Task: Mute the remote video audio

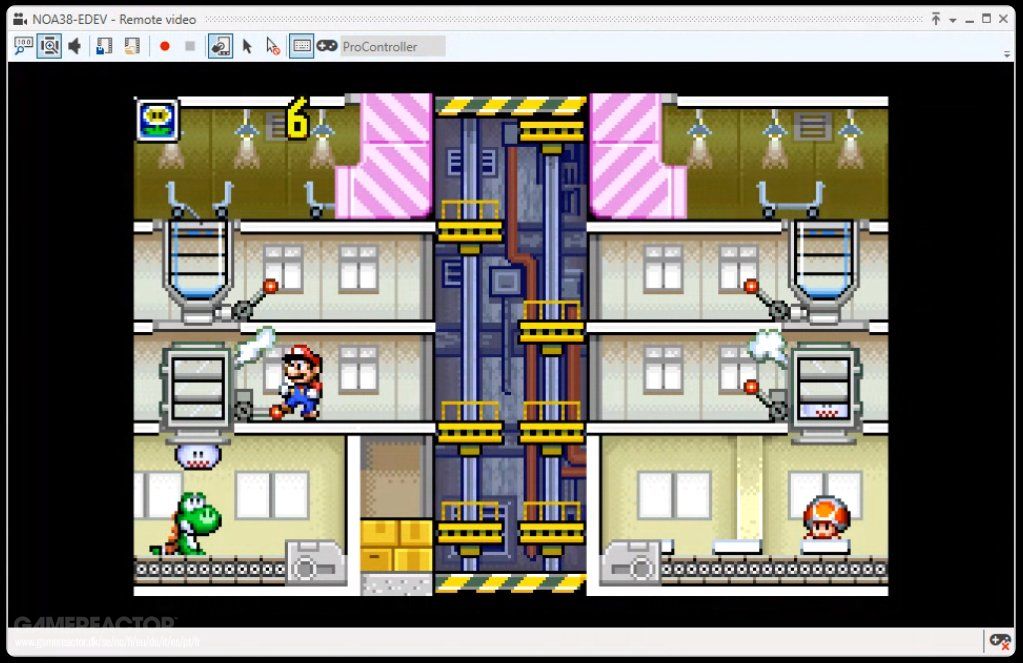Action: [74, 45]
